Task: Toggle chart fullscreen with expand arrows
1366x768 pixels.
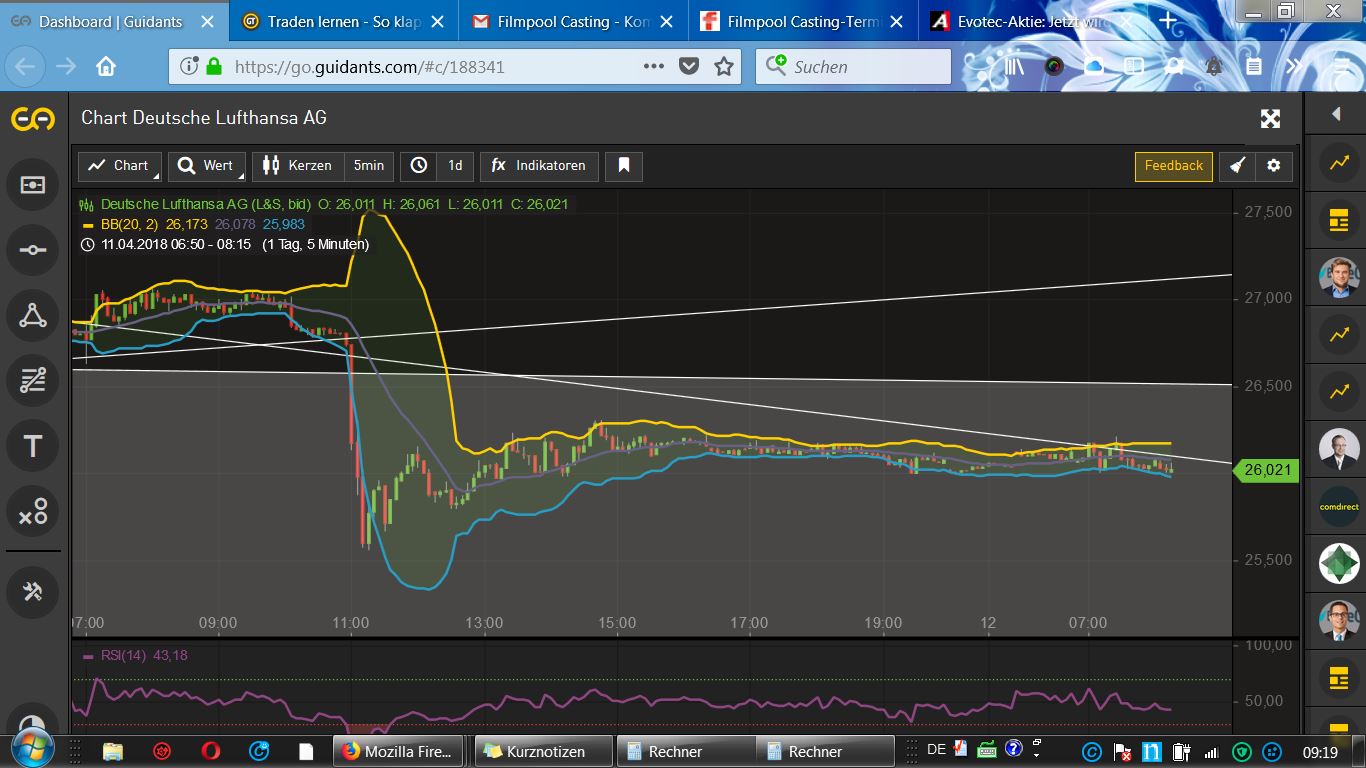Action: tap(1270, 119)
